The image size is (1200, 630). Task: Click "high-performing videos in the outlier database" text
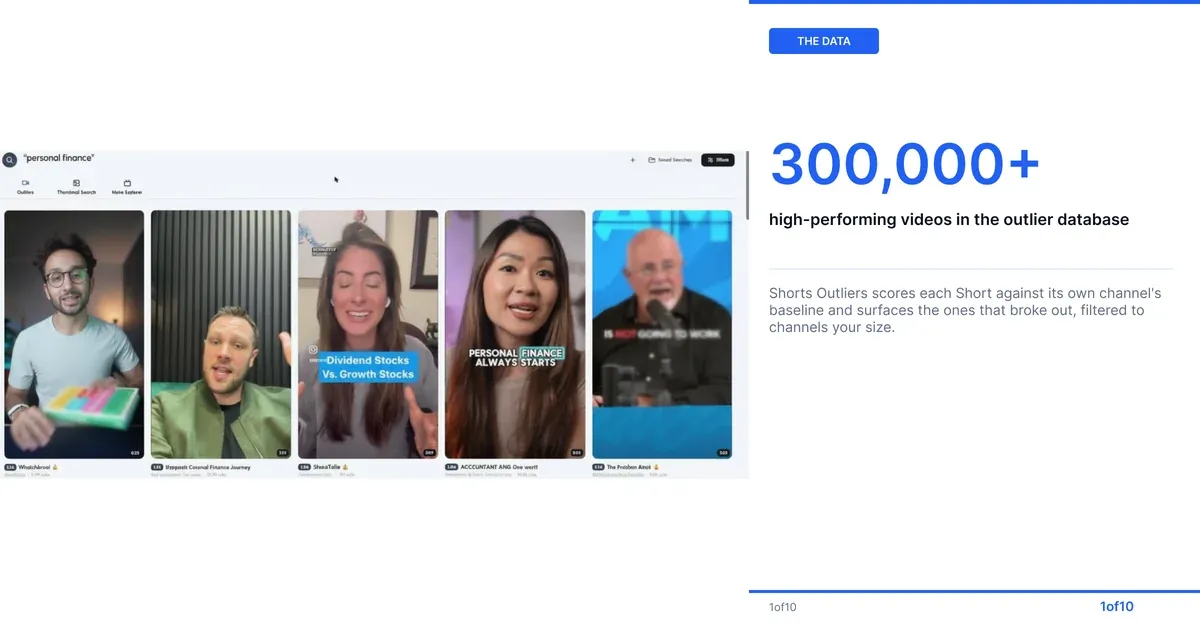coord(949,220)
